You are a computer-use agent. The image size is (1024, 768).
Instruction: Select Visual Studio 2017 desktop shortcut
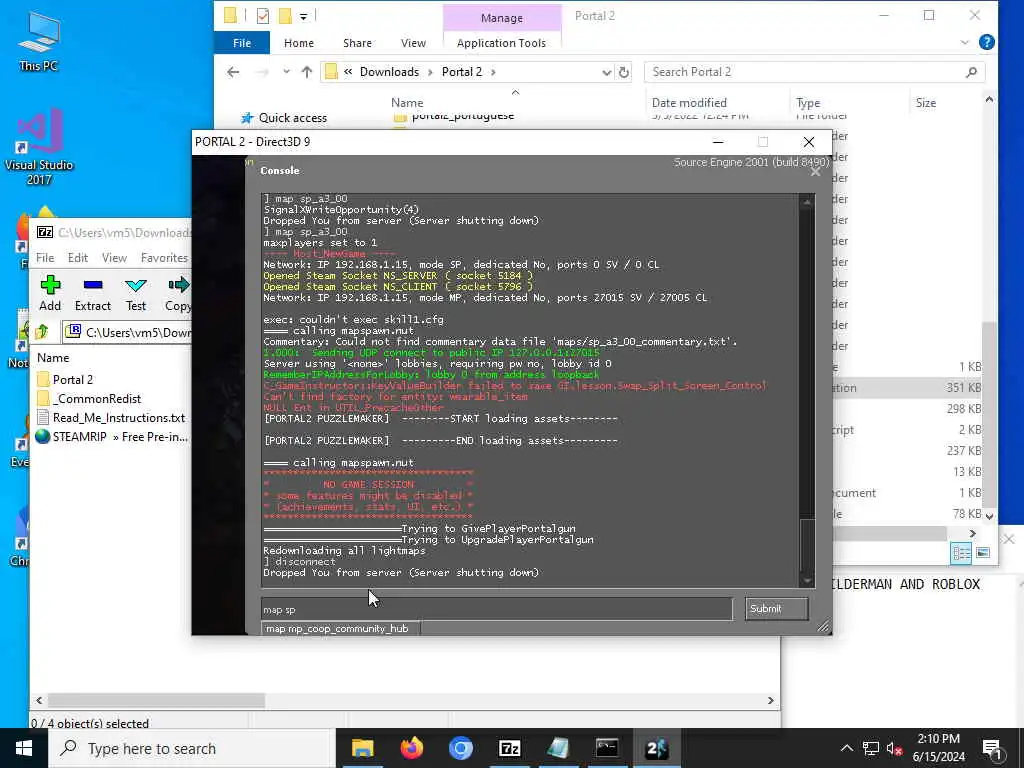tap(39, 148)
